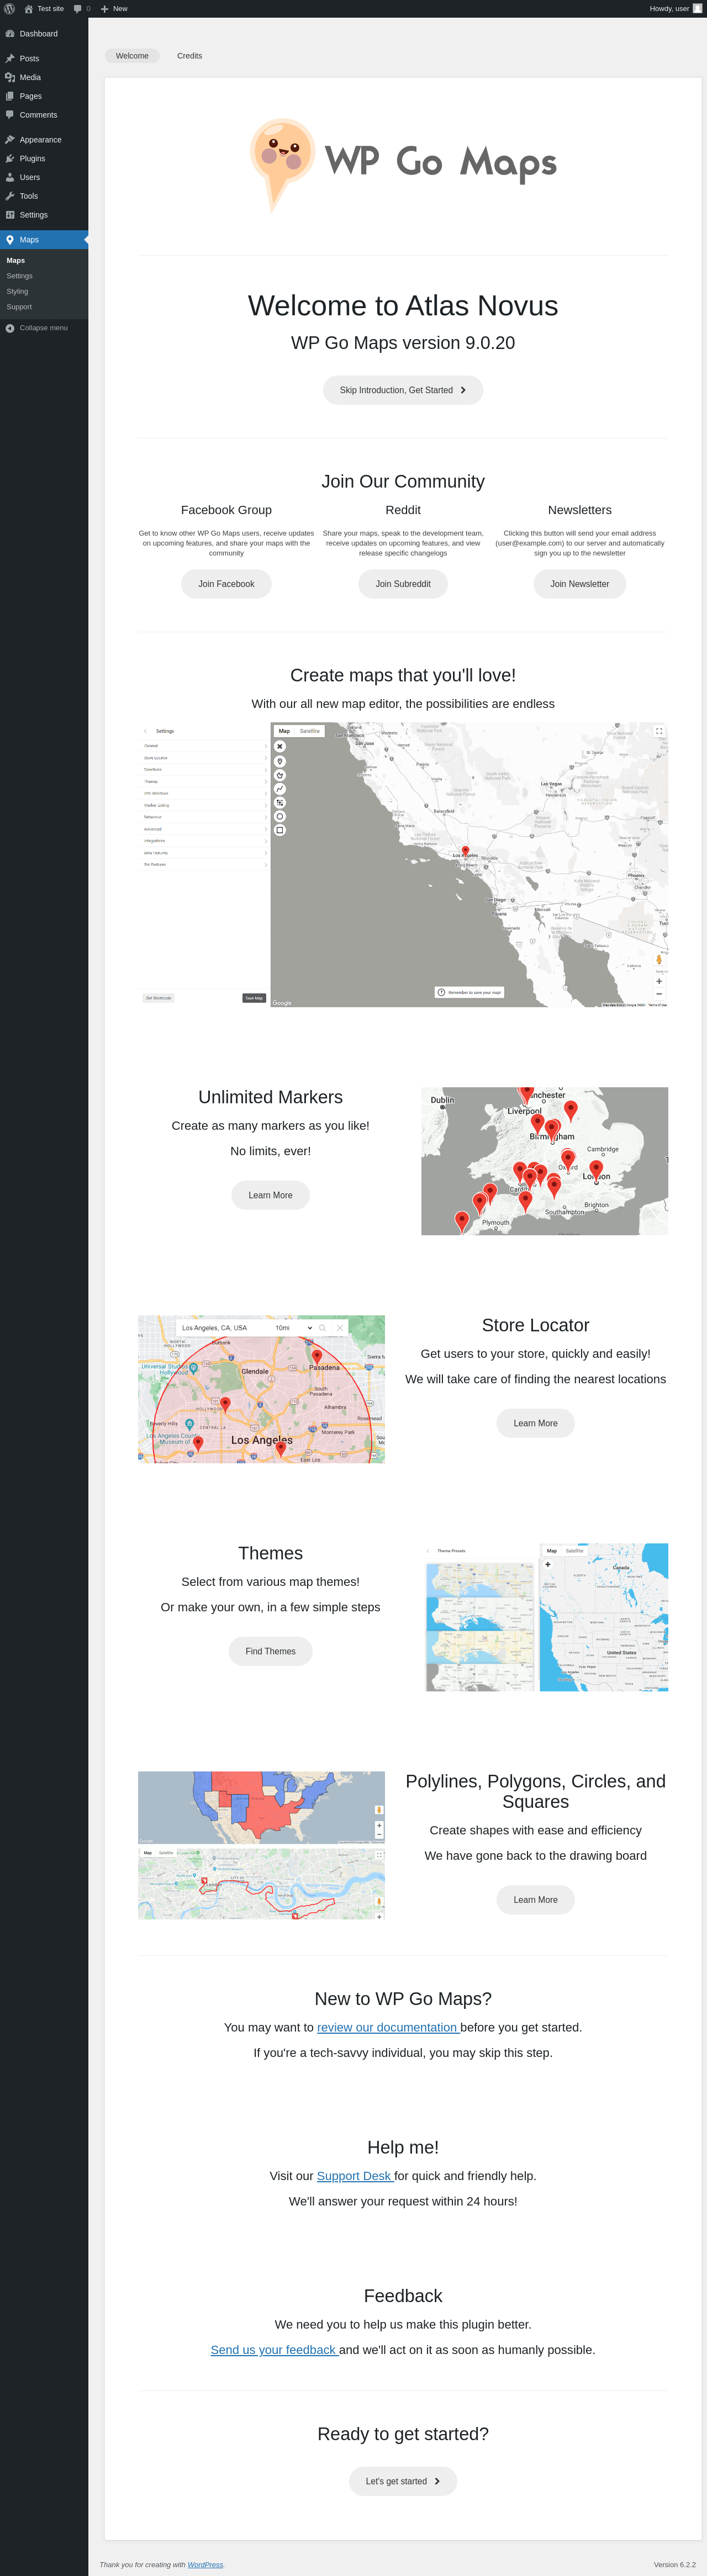Click the Pages icon in the sidebar
Image resolution: width=707 pixels, height=2576 pixels.
pyautogui.click(x=10, y=96)
